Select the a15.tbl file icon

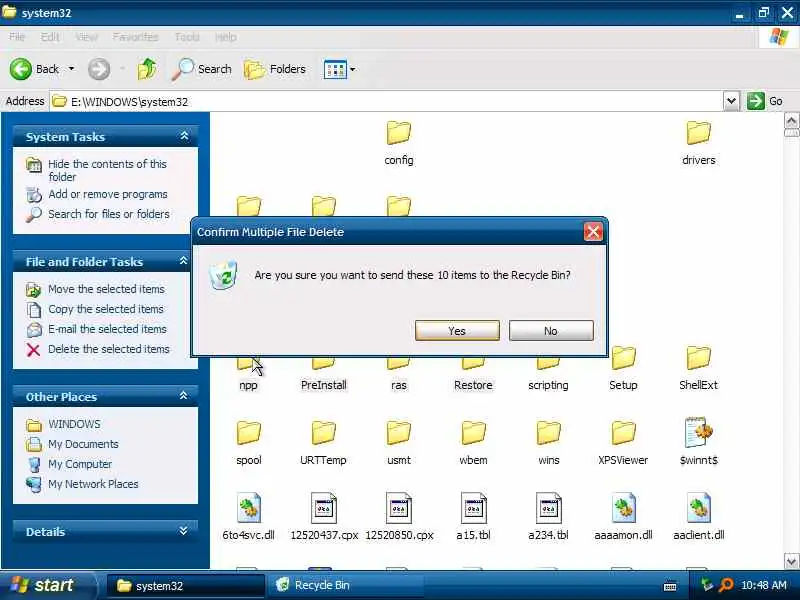(474, 508)
